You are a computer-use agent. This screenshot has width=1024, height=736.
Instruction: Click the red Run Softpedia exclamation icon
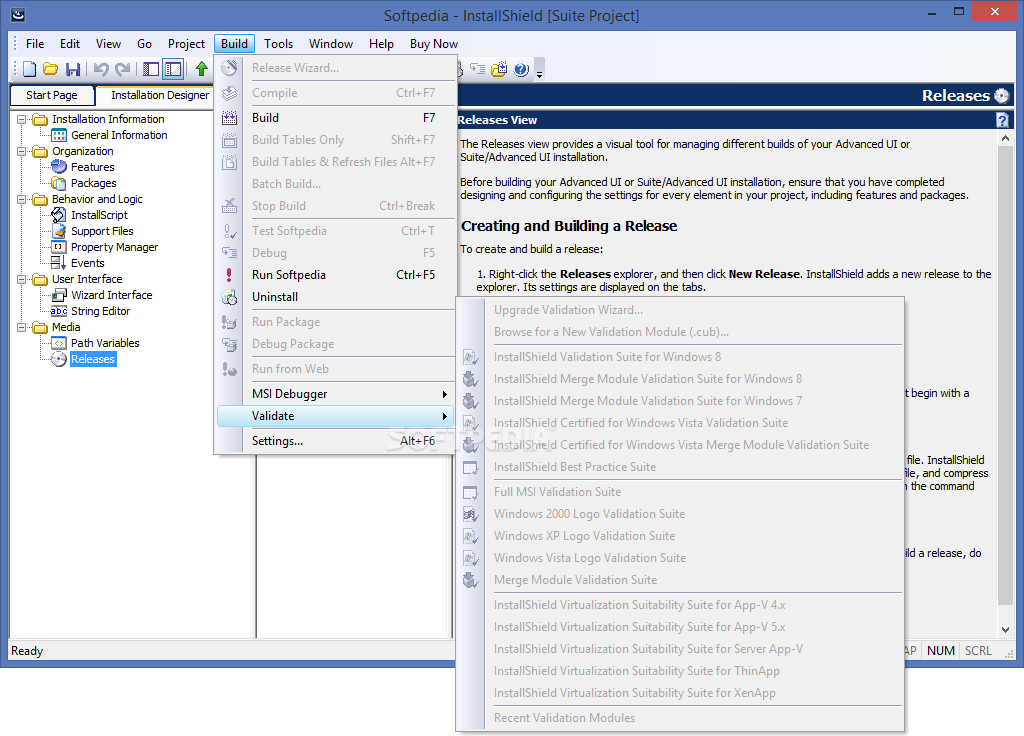click(x=229, y=275)
